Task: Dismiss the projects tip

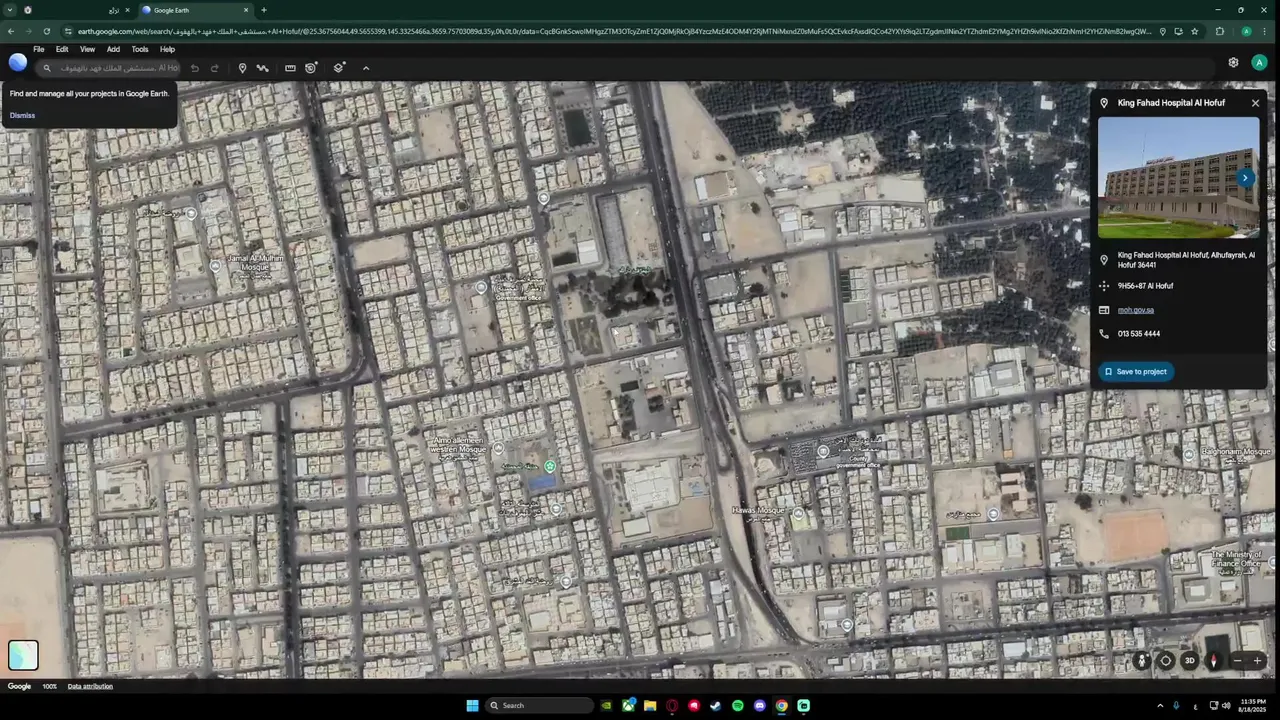Action: click(22, 115)
